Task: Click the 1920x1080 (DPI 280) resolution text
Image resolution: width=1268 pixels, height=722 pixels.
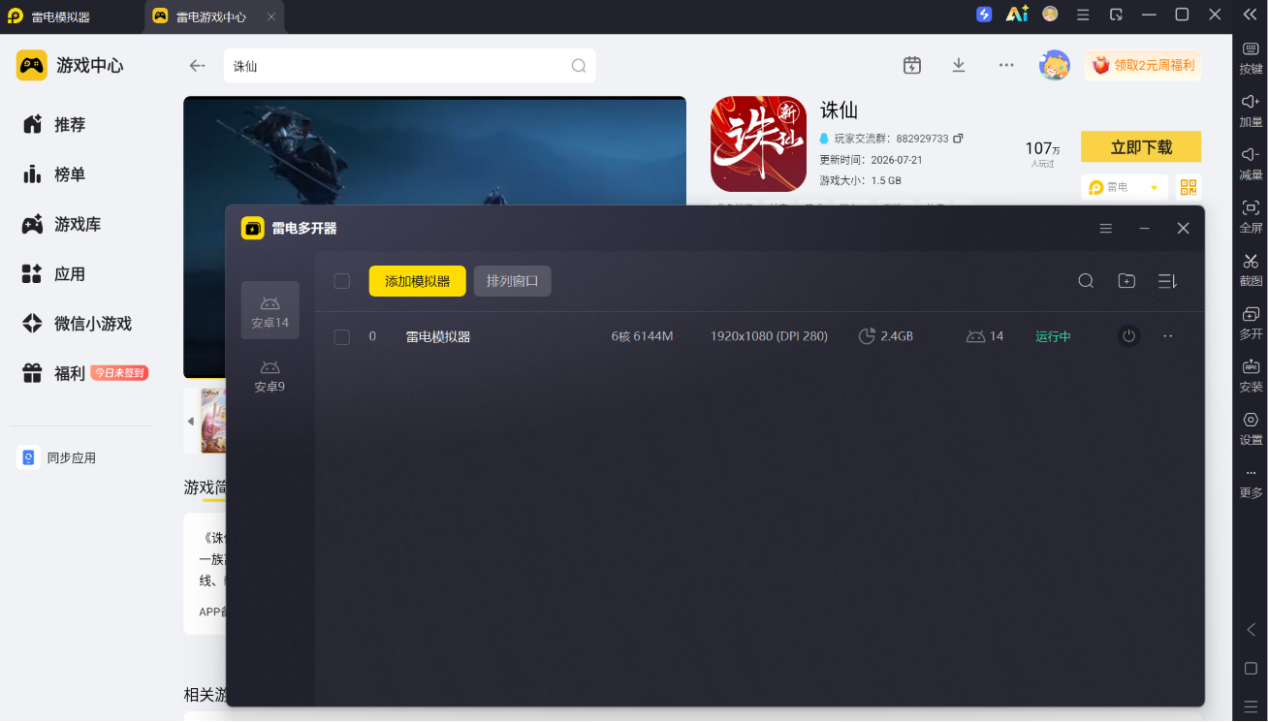Action: coord(769,336)
